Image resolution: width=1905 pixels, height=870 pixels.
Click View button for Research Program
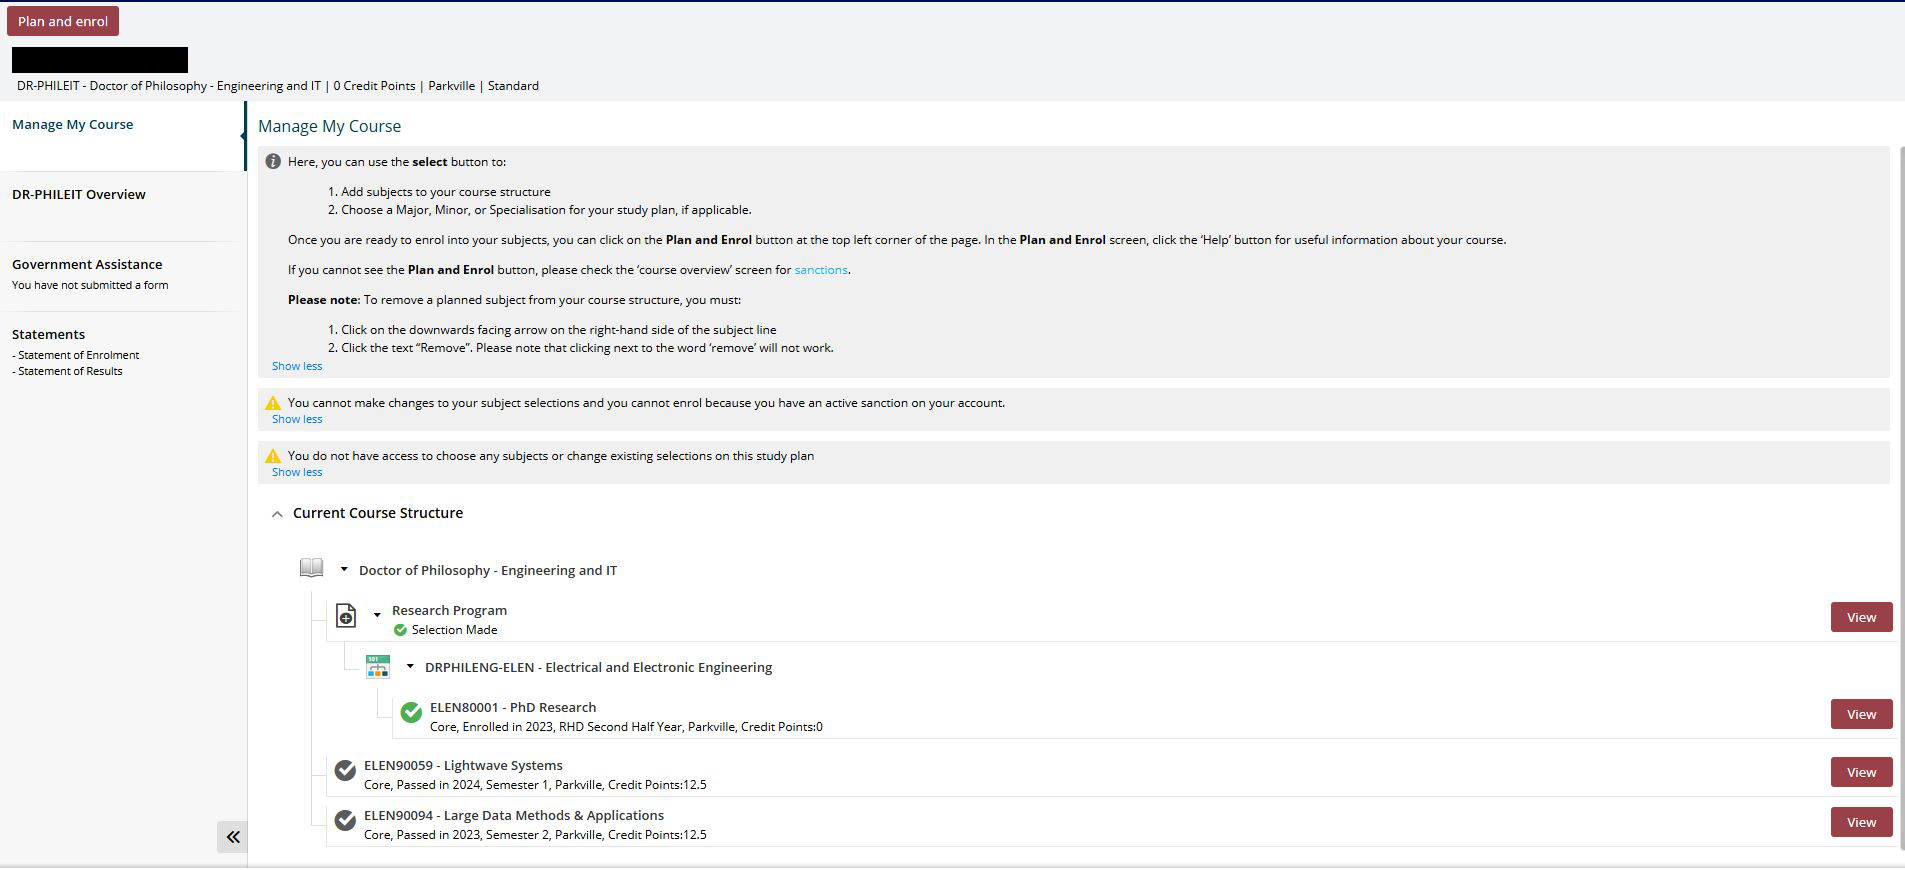click(x=1861, y=617)
